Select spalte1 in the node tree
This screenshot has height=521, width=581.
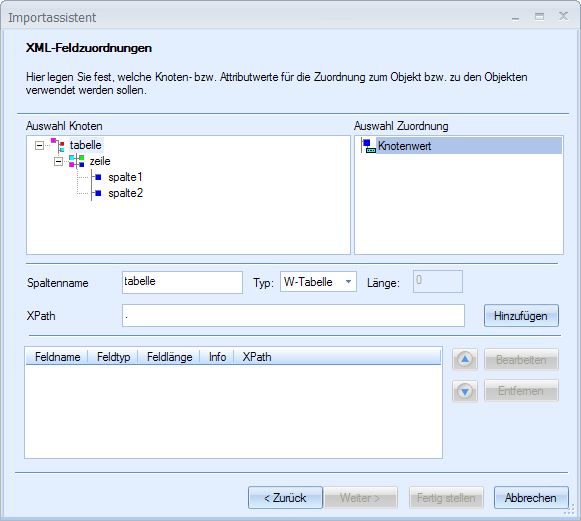(125, 177)
